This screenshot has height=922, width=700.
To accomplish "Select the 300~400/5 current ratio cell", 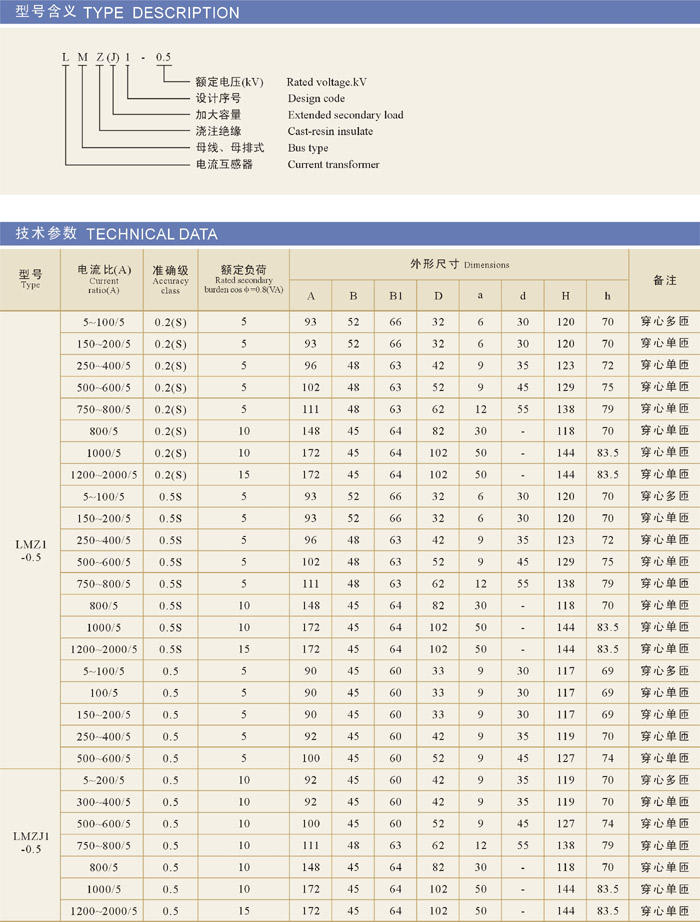I will [104, 802].
